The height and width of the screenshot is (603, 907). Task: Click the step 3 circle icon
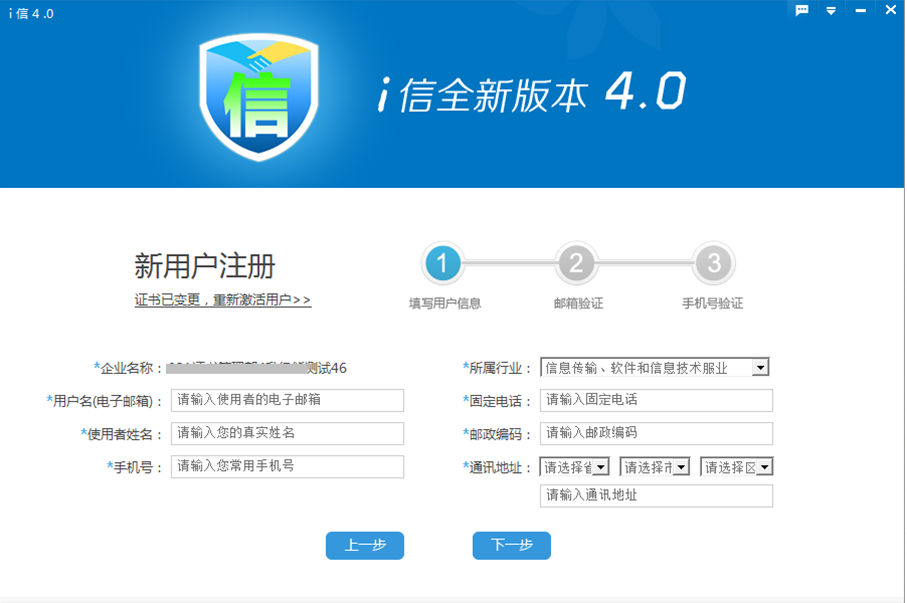click(x=713, y=265)
